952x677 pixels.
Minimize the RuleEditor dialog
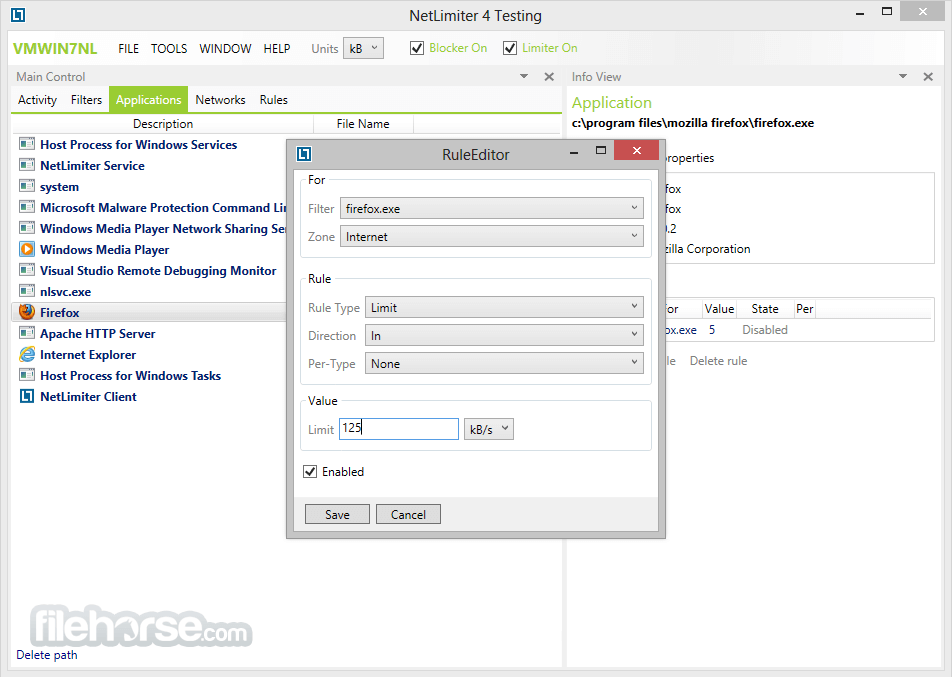click(x=574, y=151)
